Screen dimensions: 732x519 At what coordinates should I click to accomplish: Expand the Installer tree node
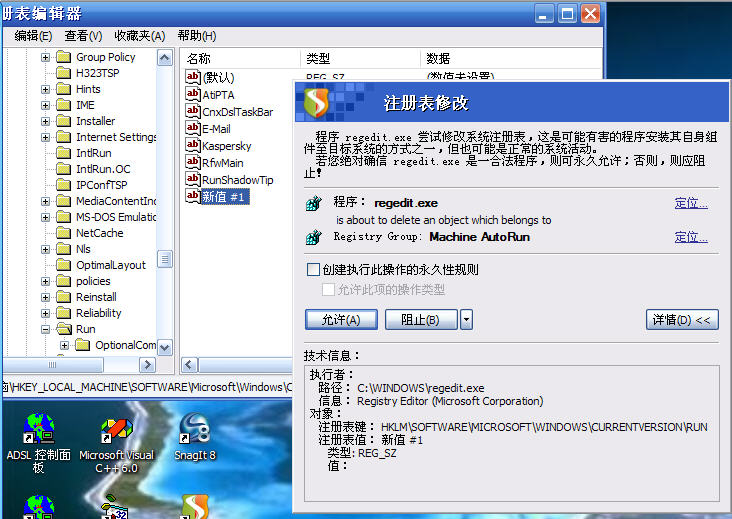45,121
